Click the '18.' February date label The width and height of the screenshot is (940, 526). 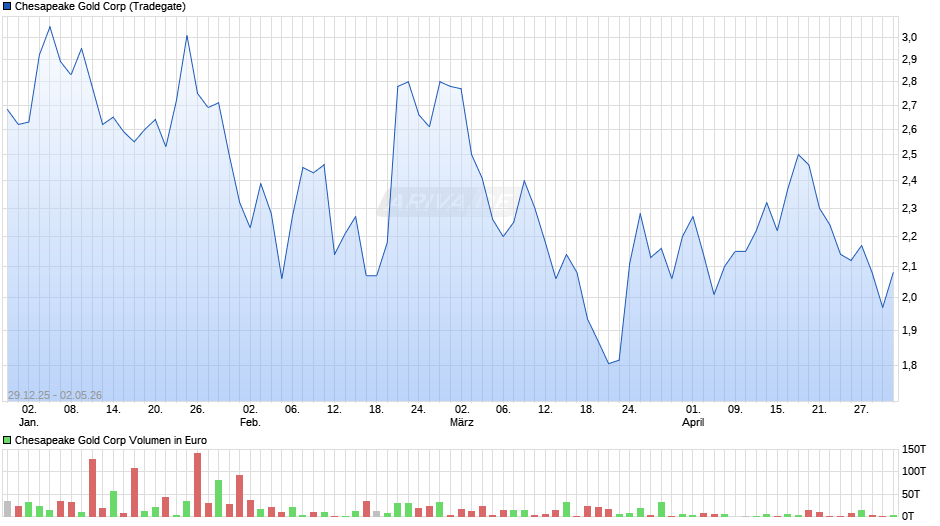[376, 410]
